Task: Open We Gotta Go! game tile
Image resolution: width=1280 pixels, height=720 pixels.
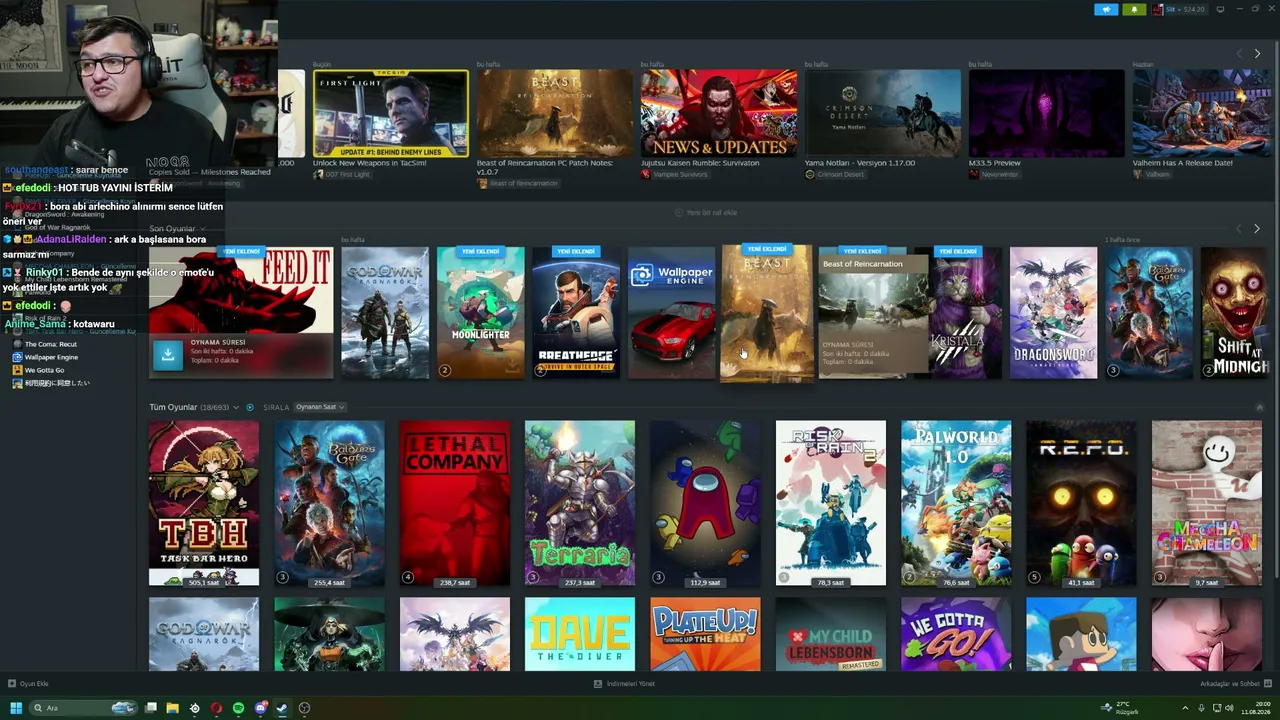Action: pyautogui.click(x=956, y=634)
